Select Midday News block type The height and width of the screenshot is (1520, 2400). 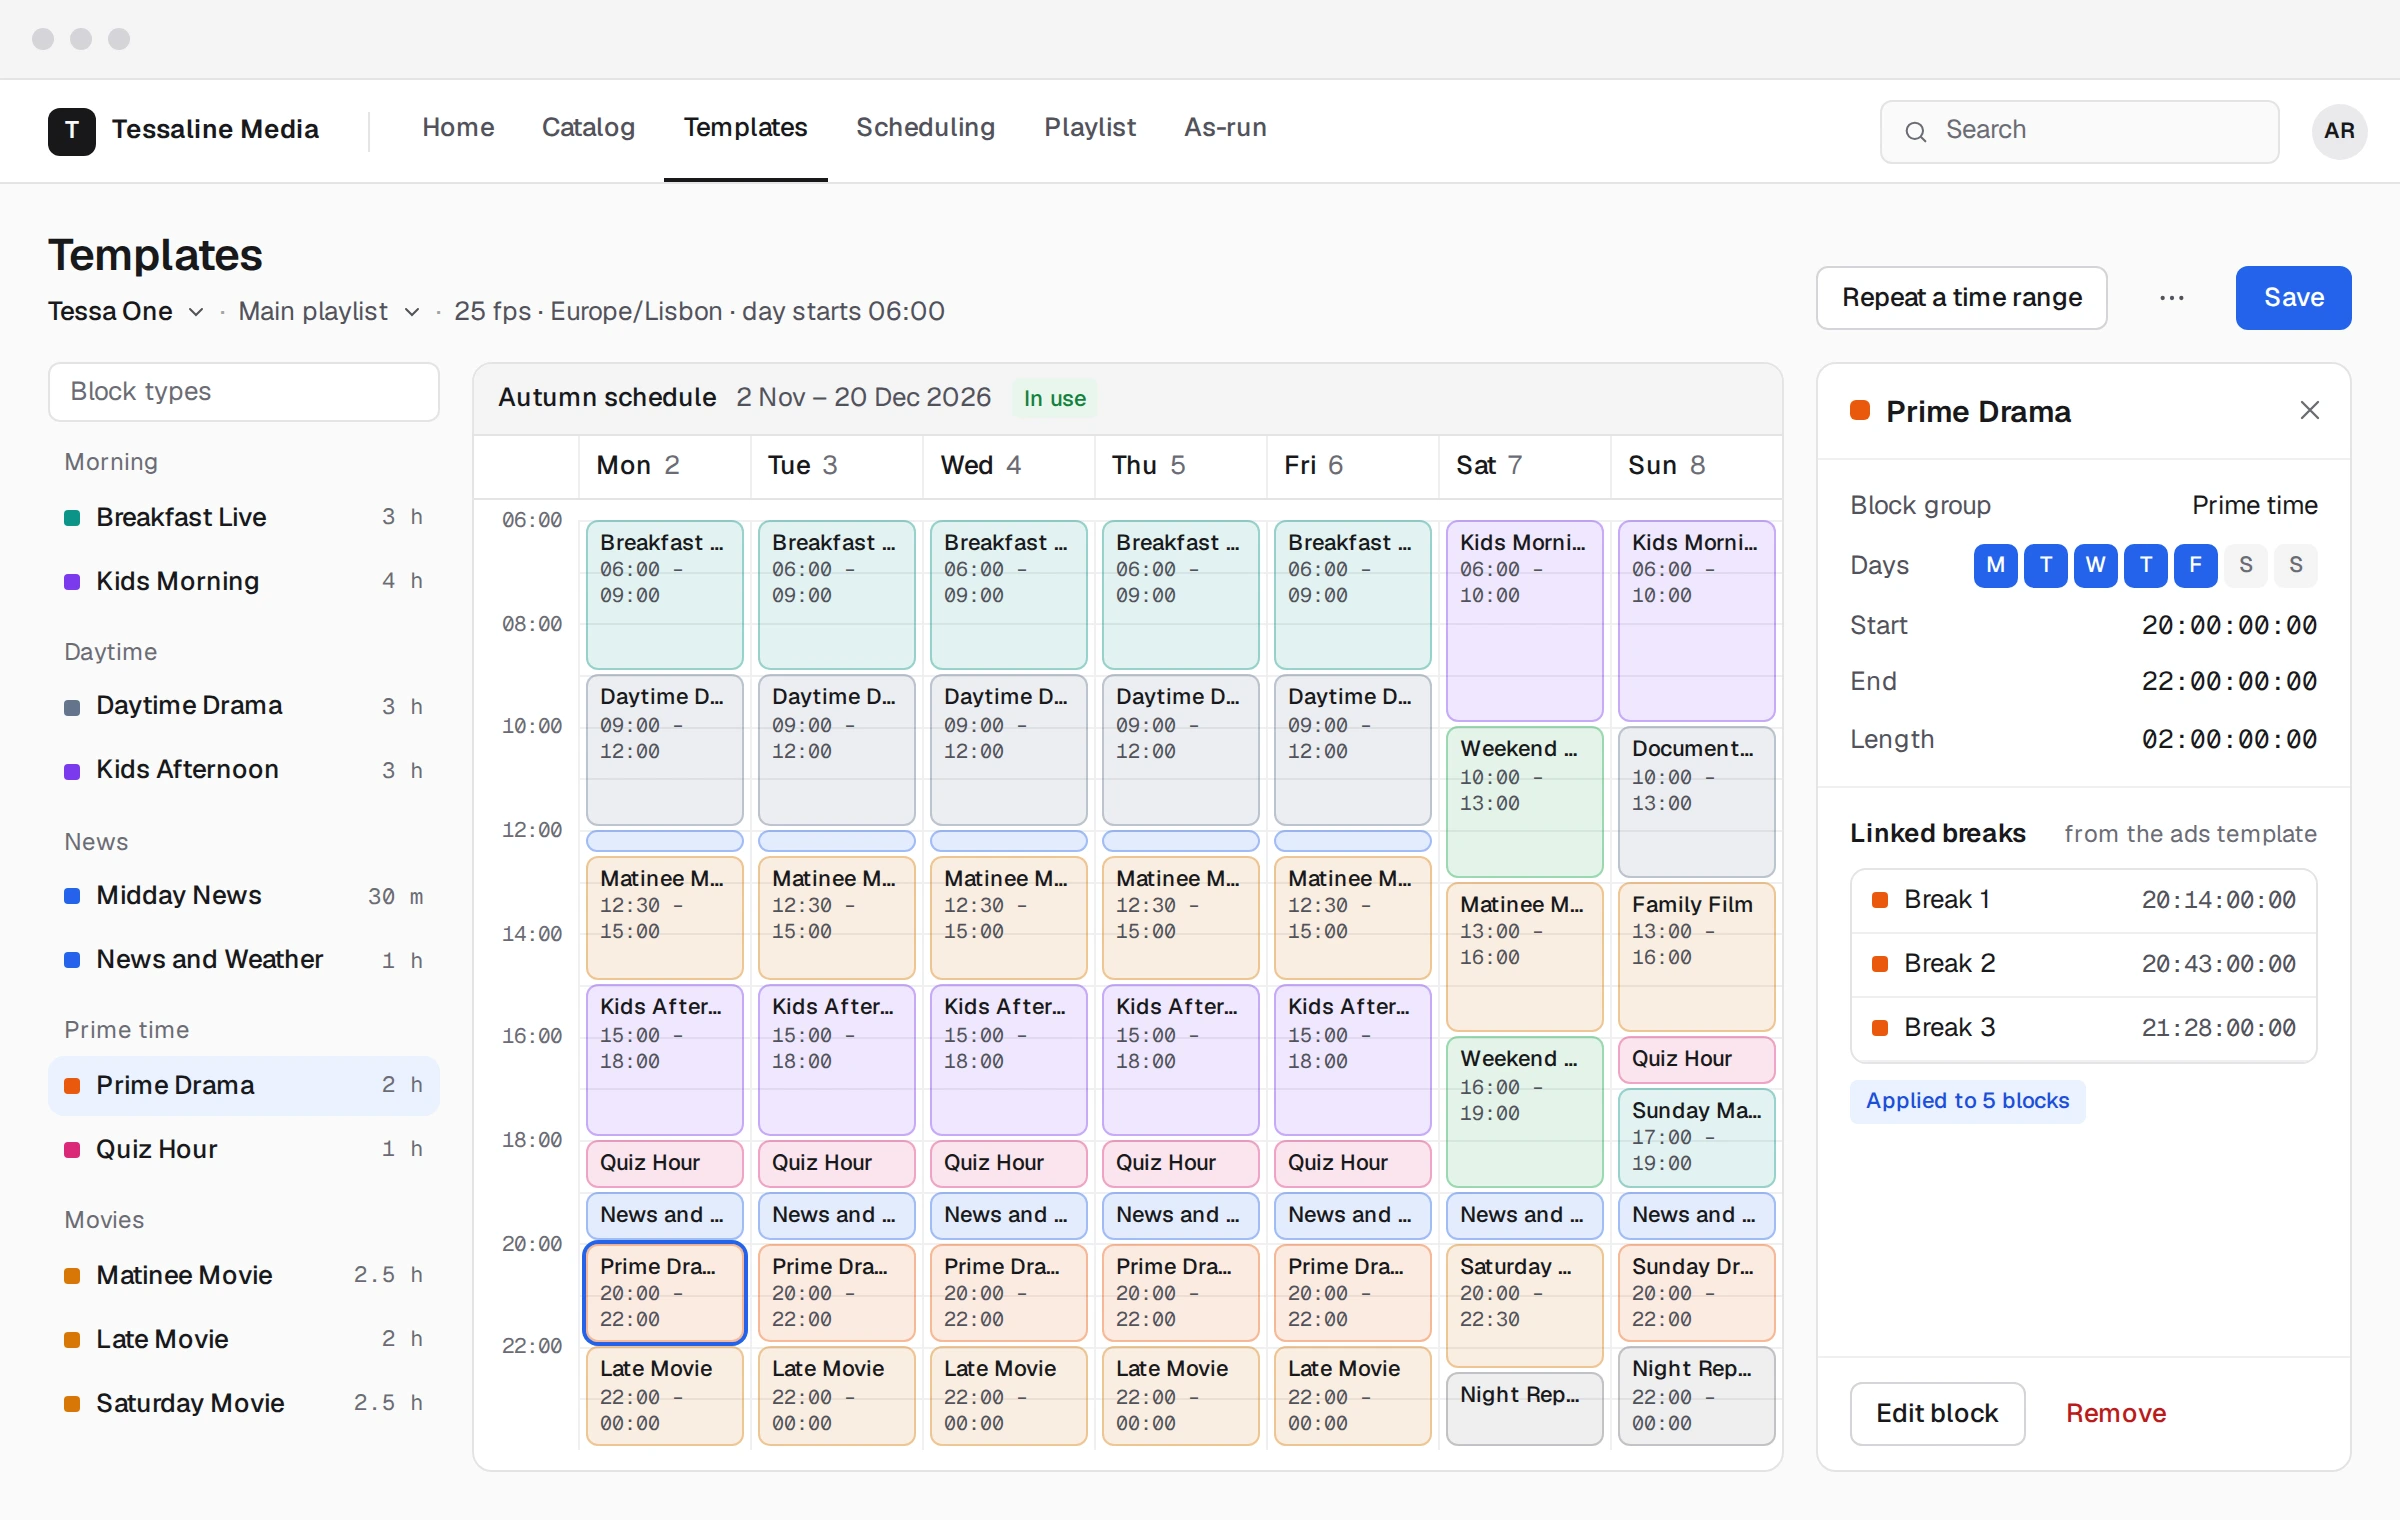click(244, 896)
